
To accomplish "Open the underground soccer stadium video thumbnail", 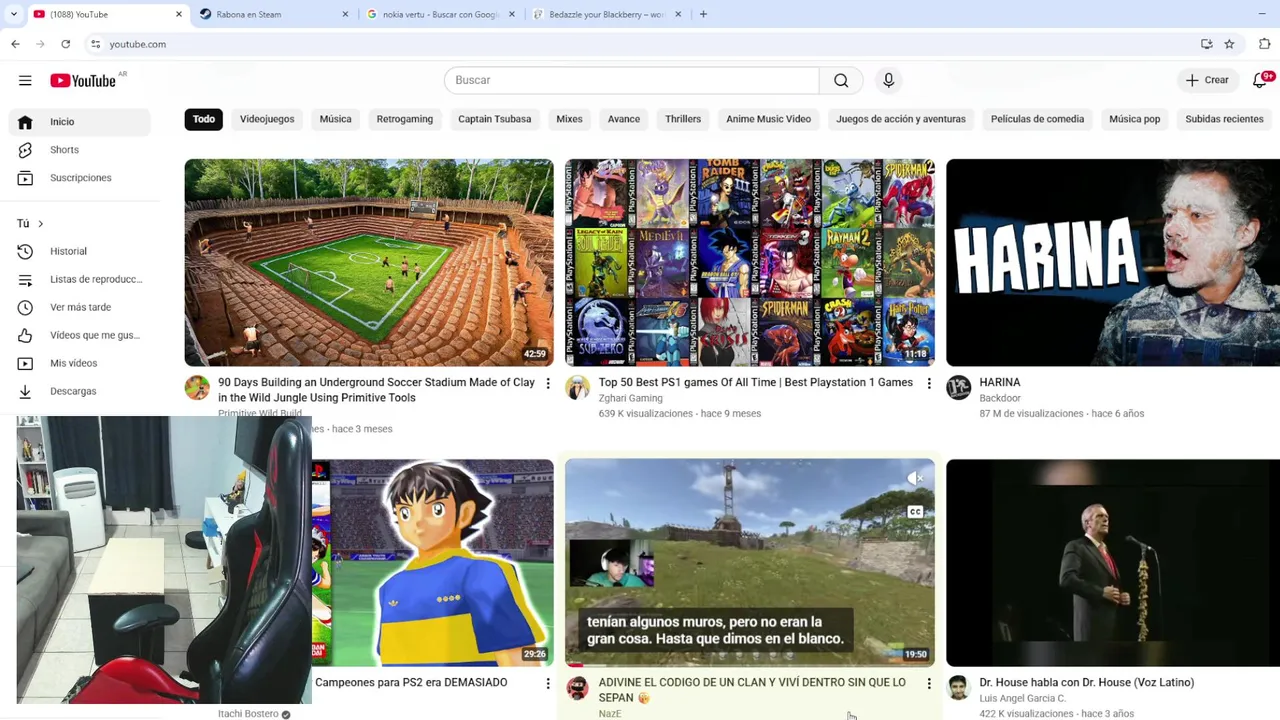I will pos(369,262).
